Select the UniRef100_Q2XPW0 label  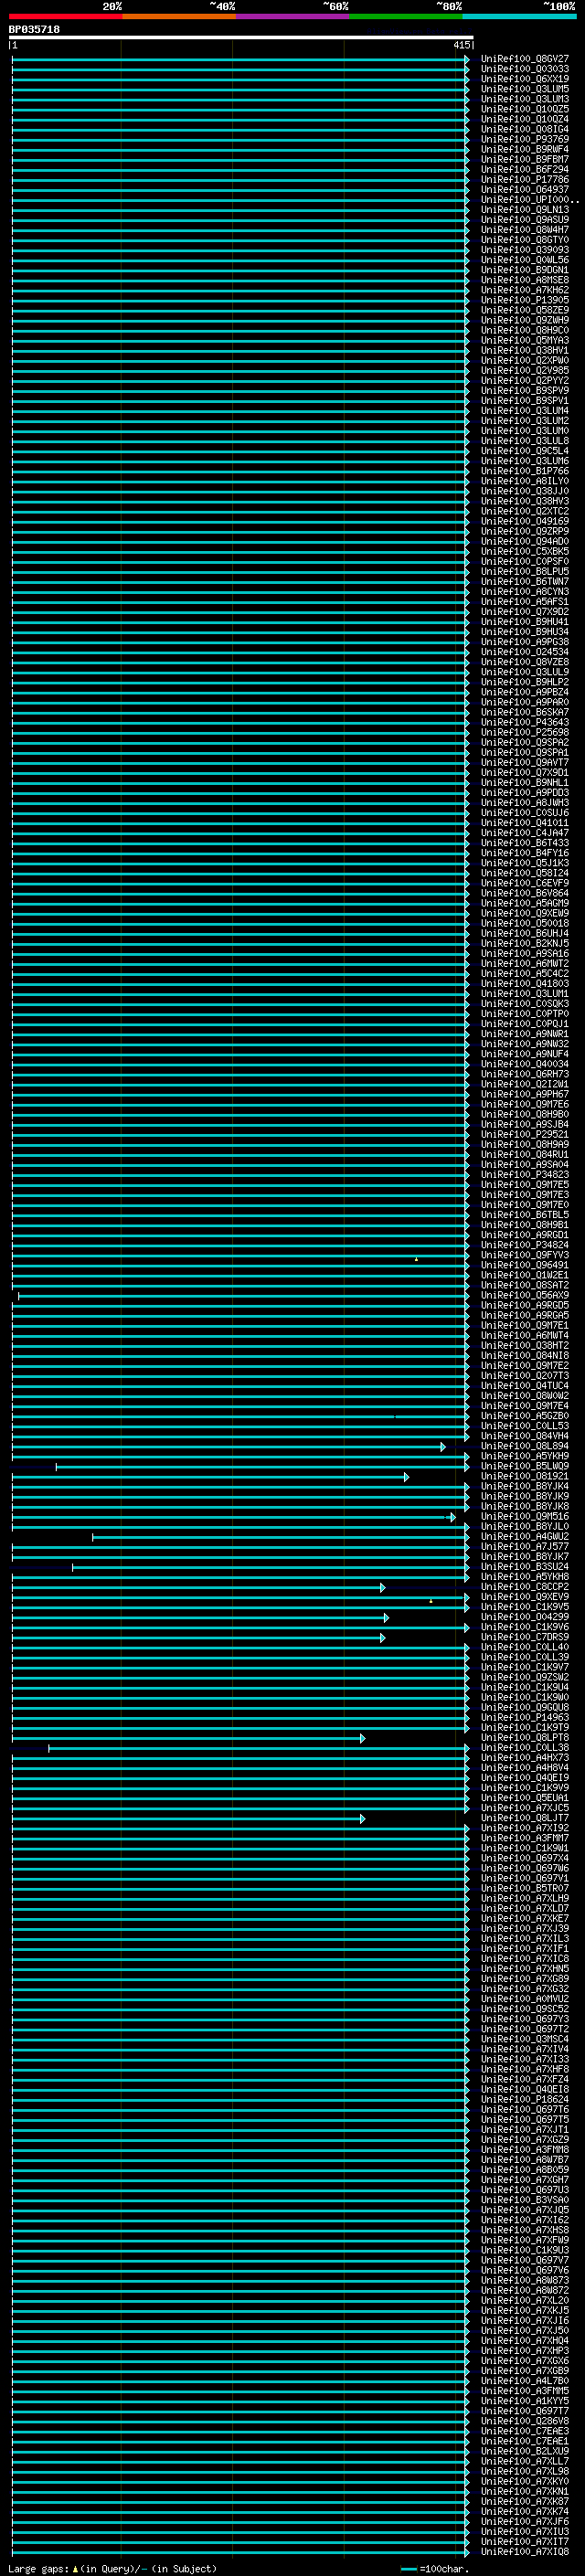point(525,360)
